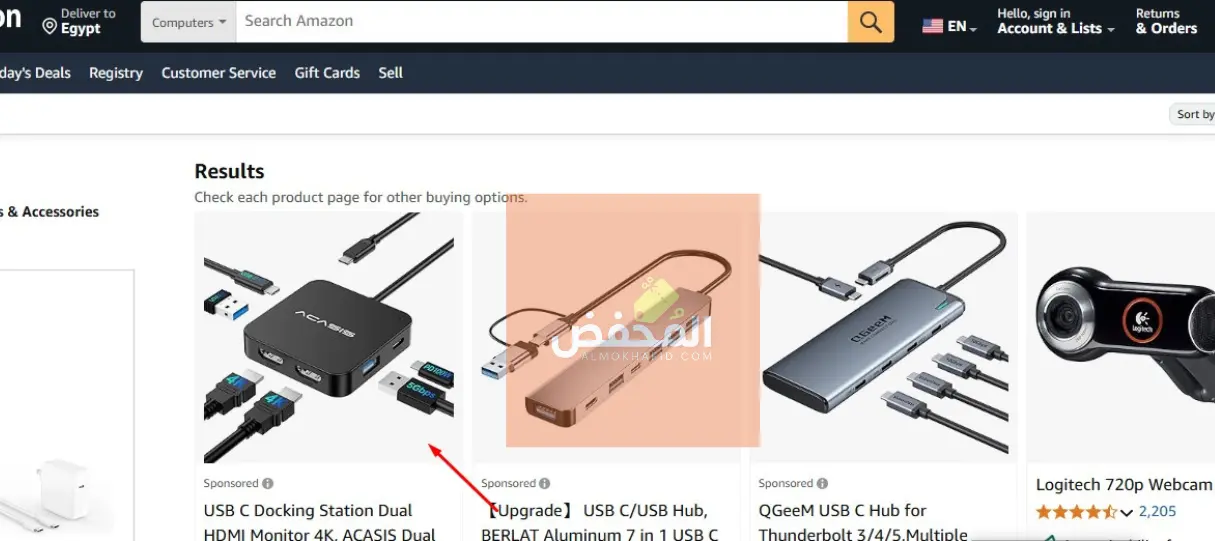Expand rating breakdown chevron beside stars
Screen dimensions: 1215x541
tap(1126, 513)
